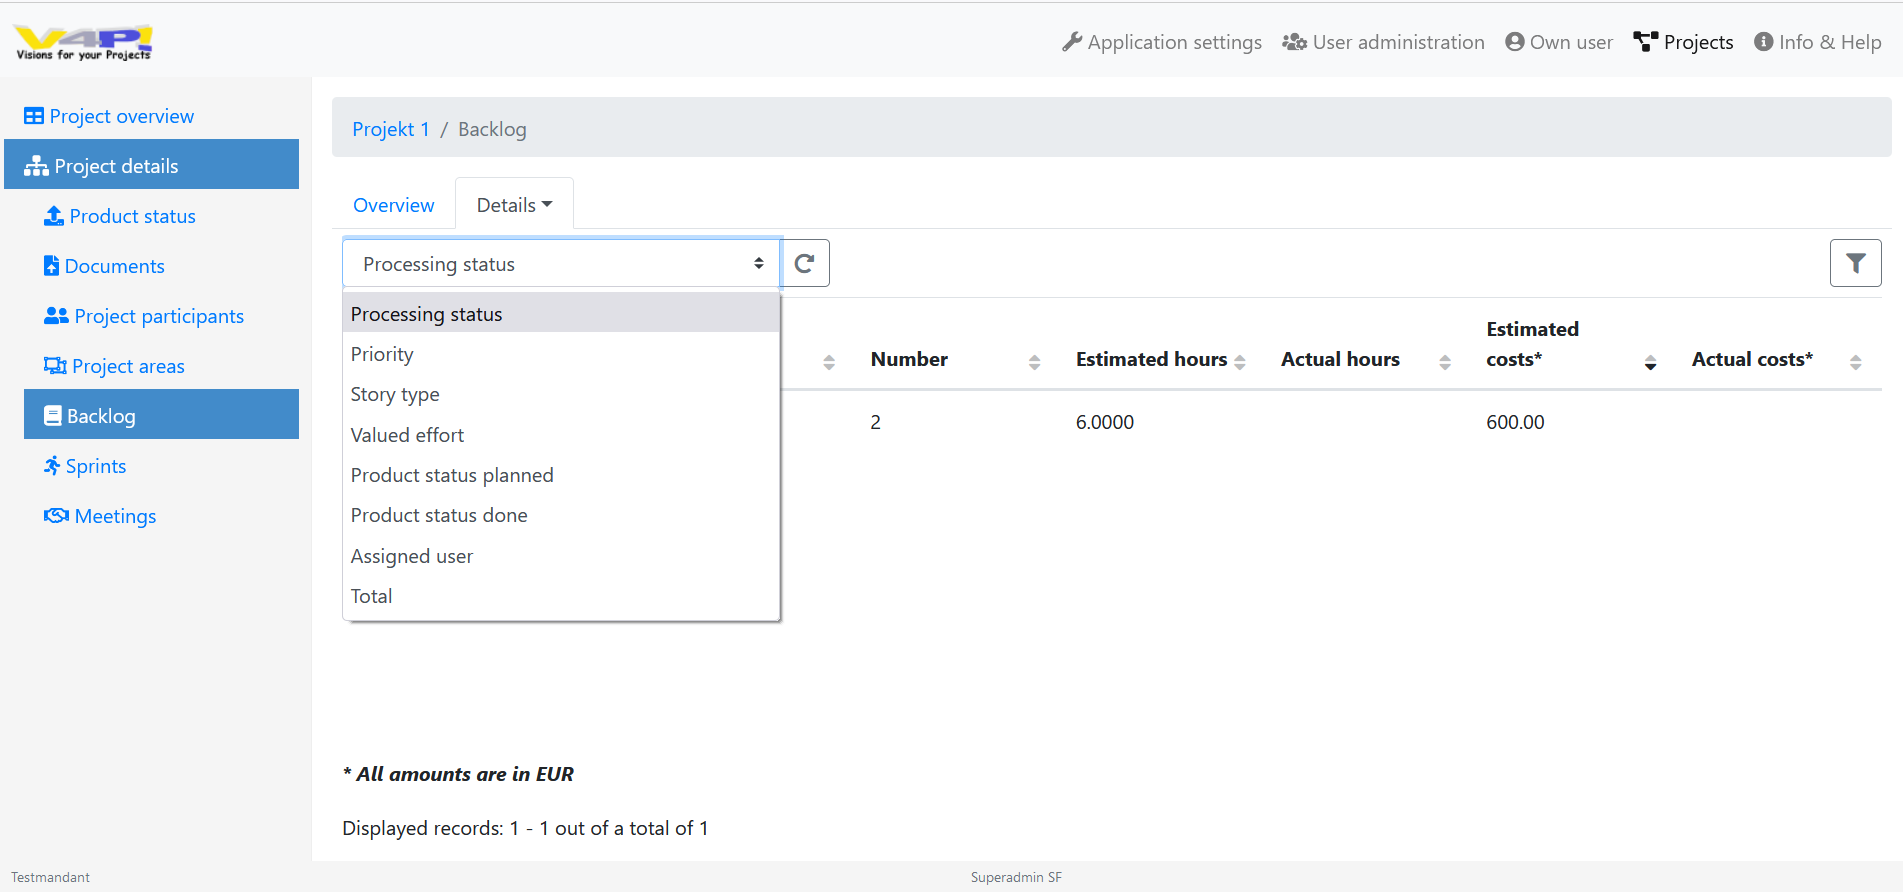Click the Project details sitemap icon
Screen dimensions: 1903x892
(x=37, y=166)
